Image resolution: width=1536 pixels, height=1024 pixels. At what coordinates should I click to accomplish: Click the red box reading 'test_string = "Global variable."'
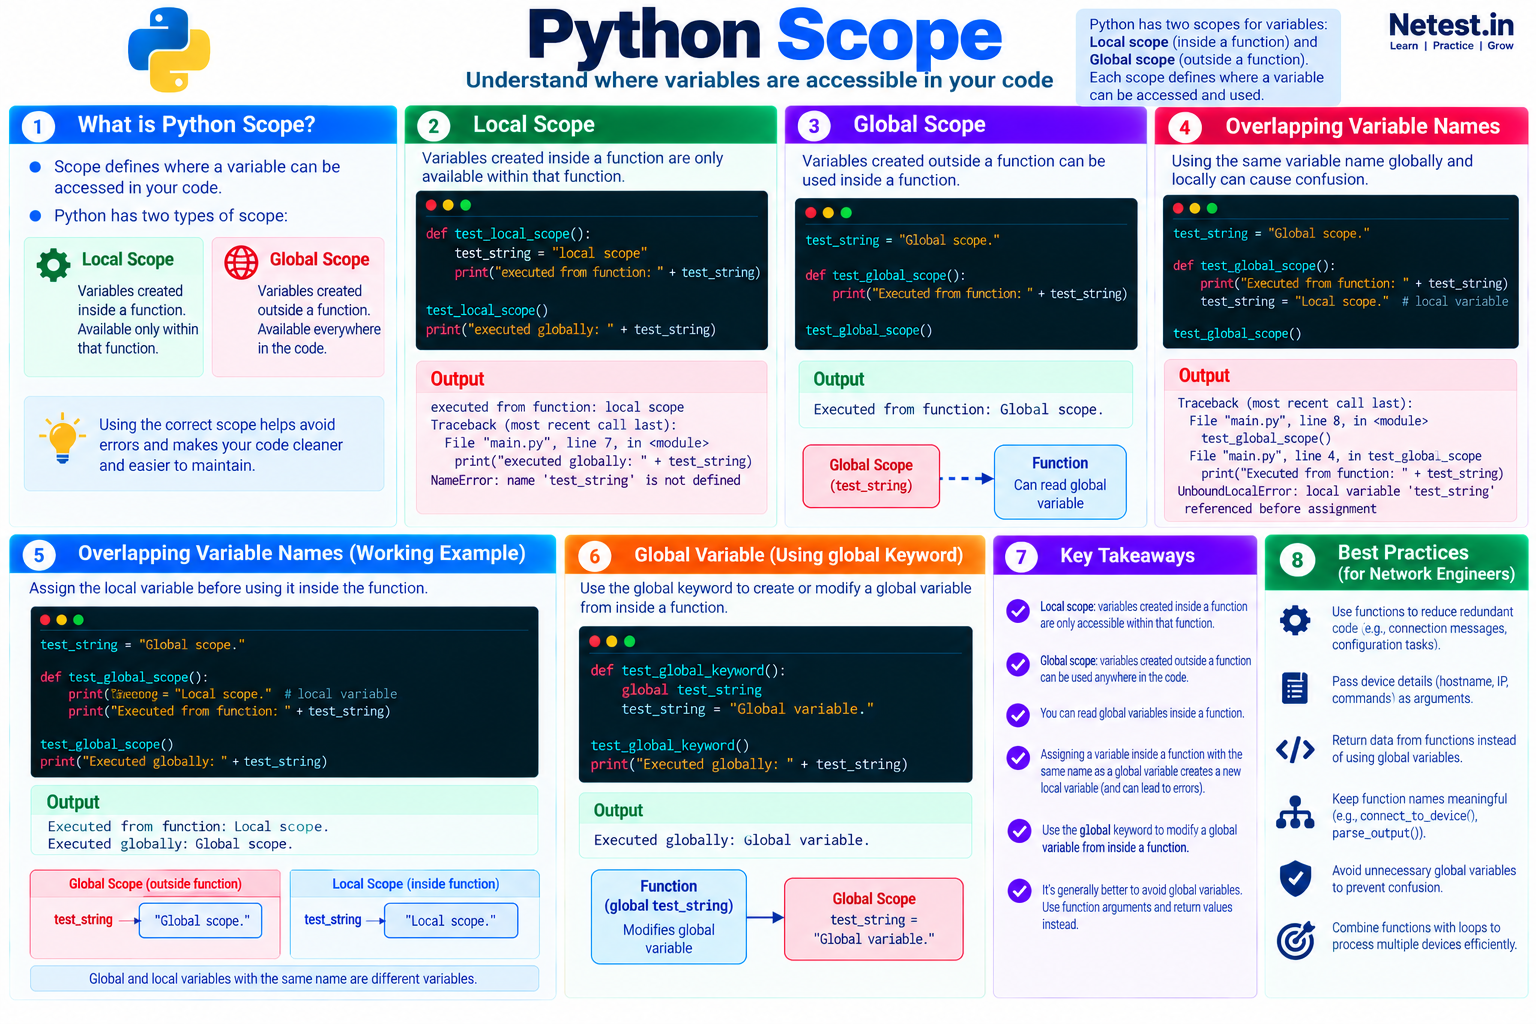click(x=874, y=919)
